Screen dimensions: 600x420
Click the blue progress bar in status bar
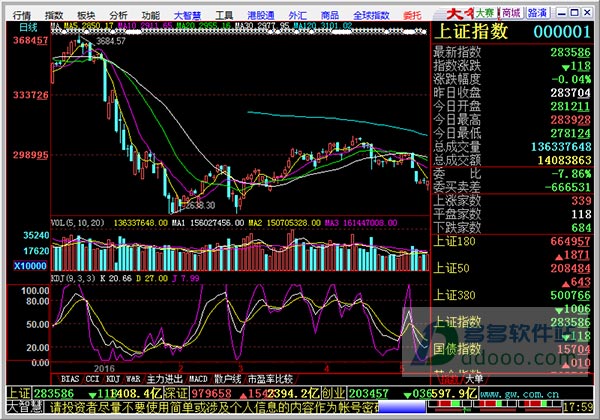click(402, 407)
